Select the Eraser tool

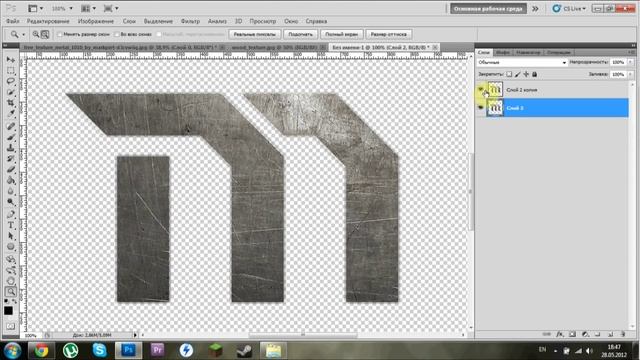tap(10, 169)
